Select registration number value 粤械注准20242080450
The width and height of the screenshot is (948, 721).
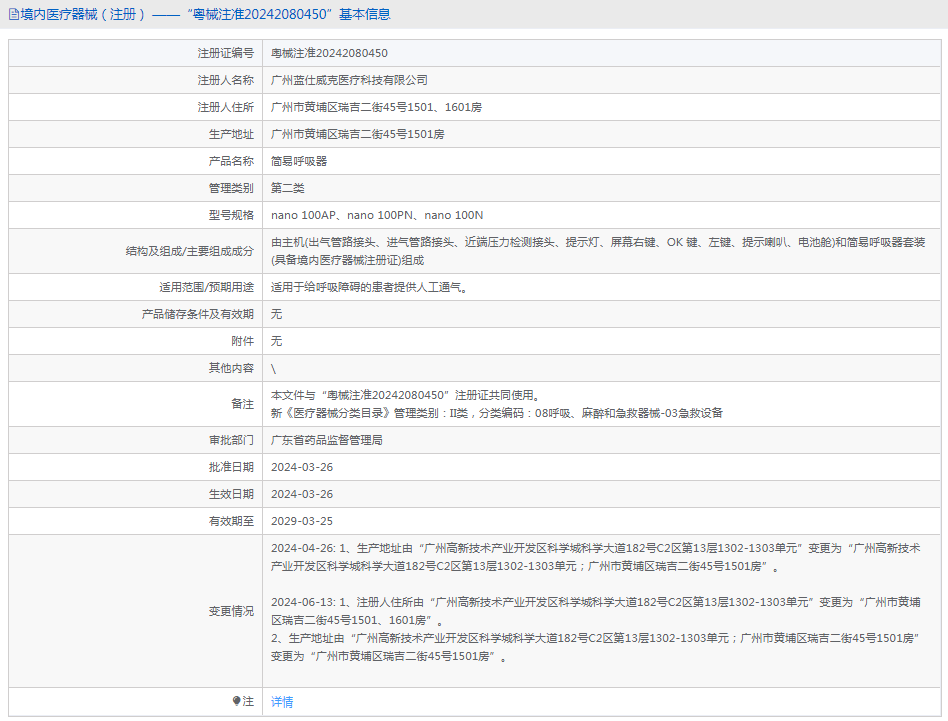330,53
